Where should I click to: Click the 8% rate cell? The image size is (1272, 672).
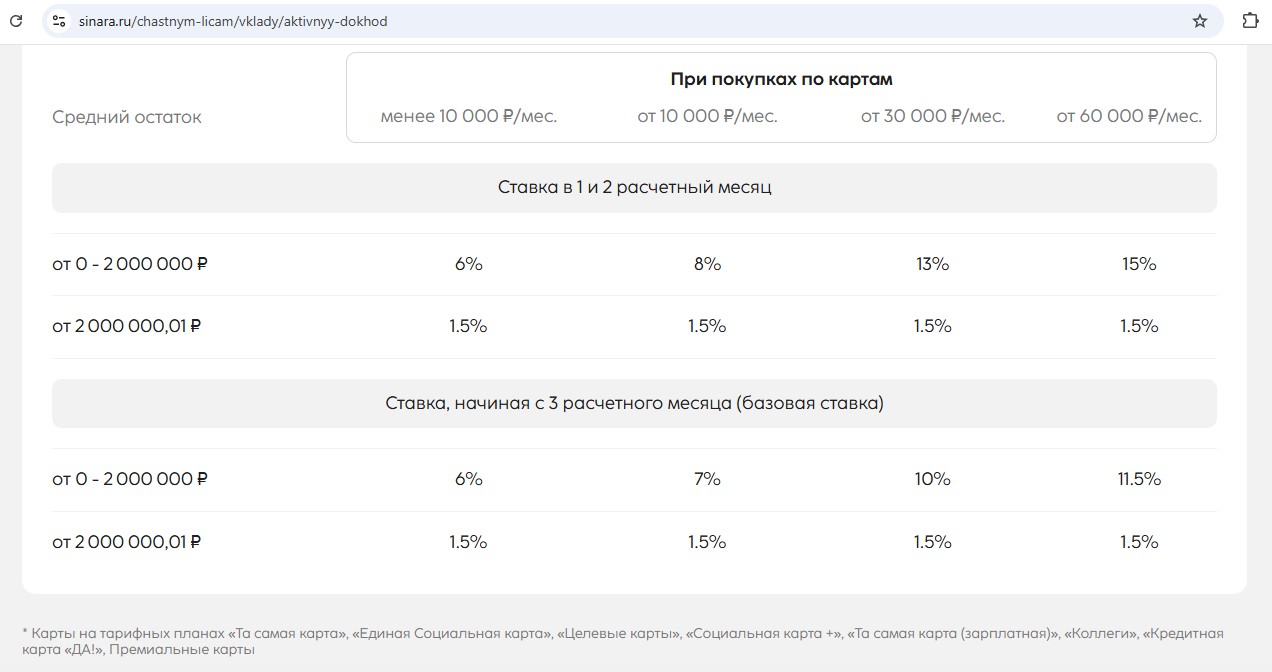(x=707, y=264)
